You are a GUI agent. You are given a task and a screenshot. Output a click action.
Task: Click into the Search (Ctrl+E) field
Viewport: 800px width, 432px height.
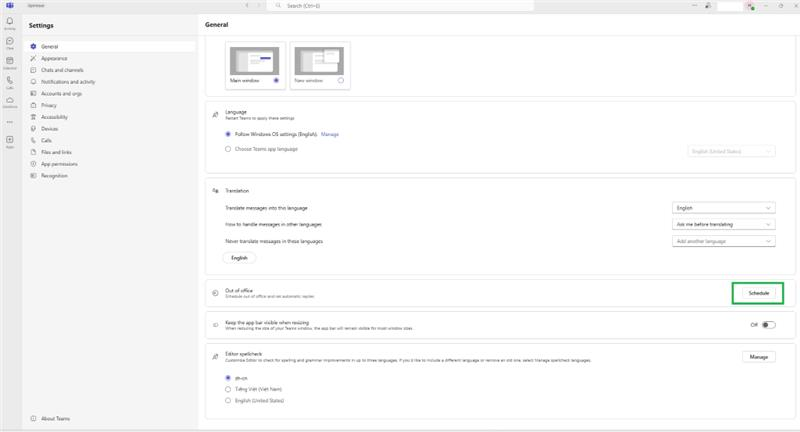click(x=401, y=6)
